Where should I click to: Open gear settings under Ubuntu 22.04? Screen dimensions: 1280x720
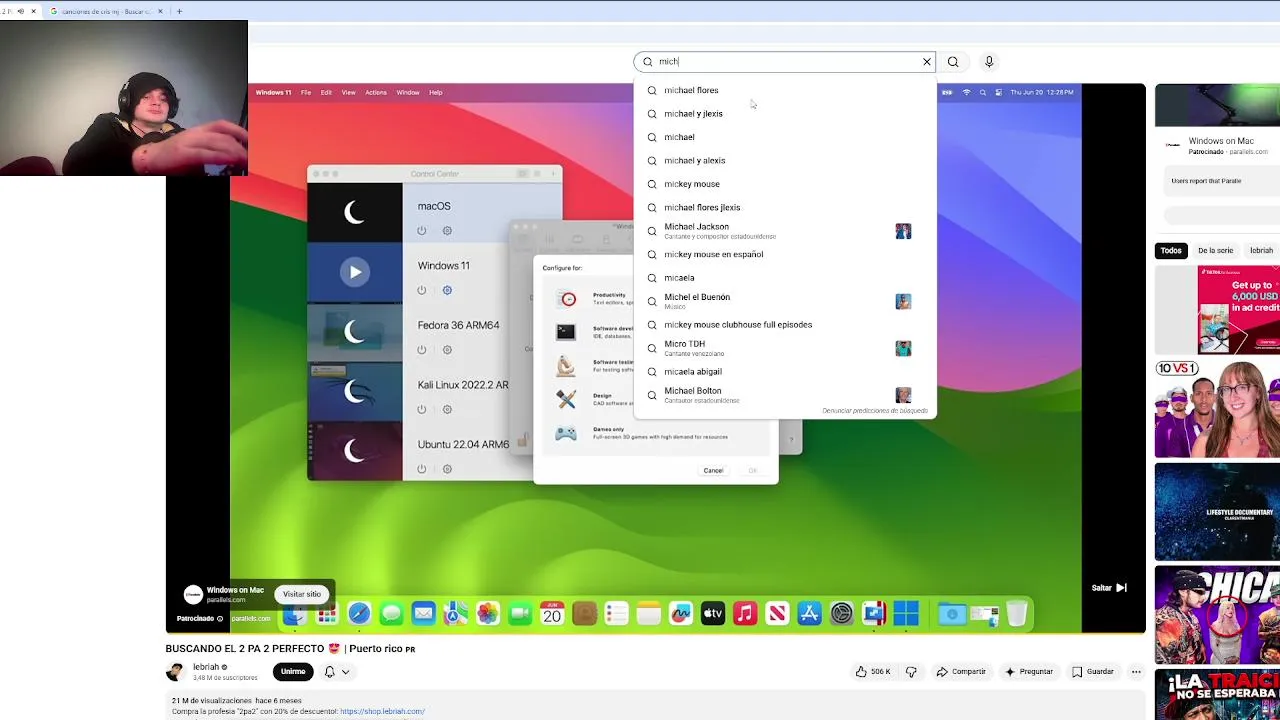click(447, 469)
